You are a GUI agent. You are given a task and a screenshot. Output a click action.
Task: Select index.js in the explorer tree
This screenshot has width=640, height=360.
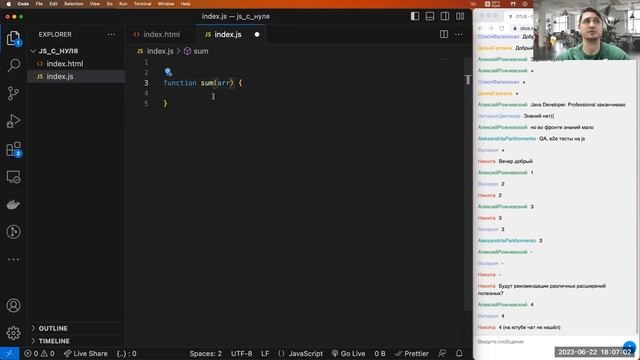tap(76, 76)
